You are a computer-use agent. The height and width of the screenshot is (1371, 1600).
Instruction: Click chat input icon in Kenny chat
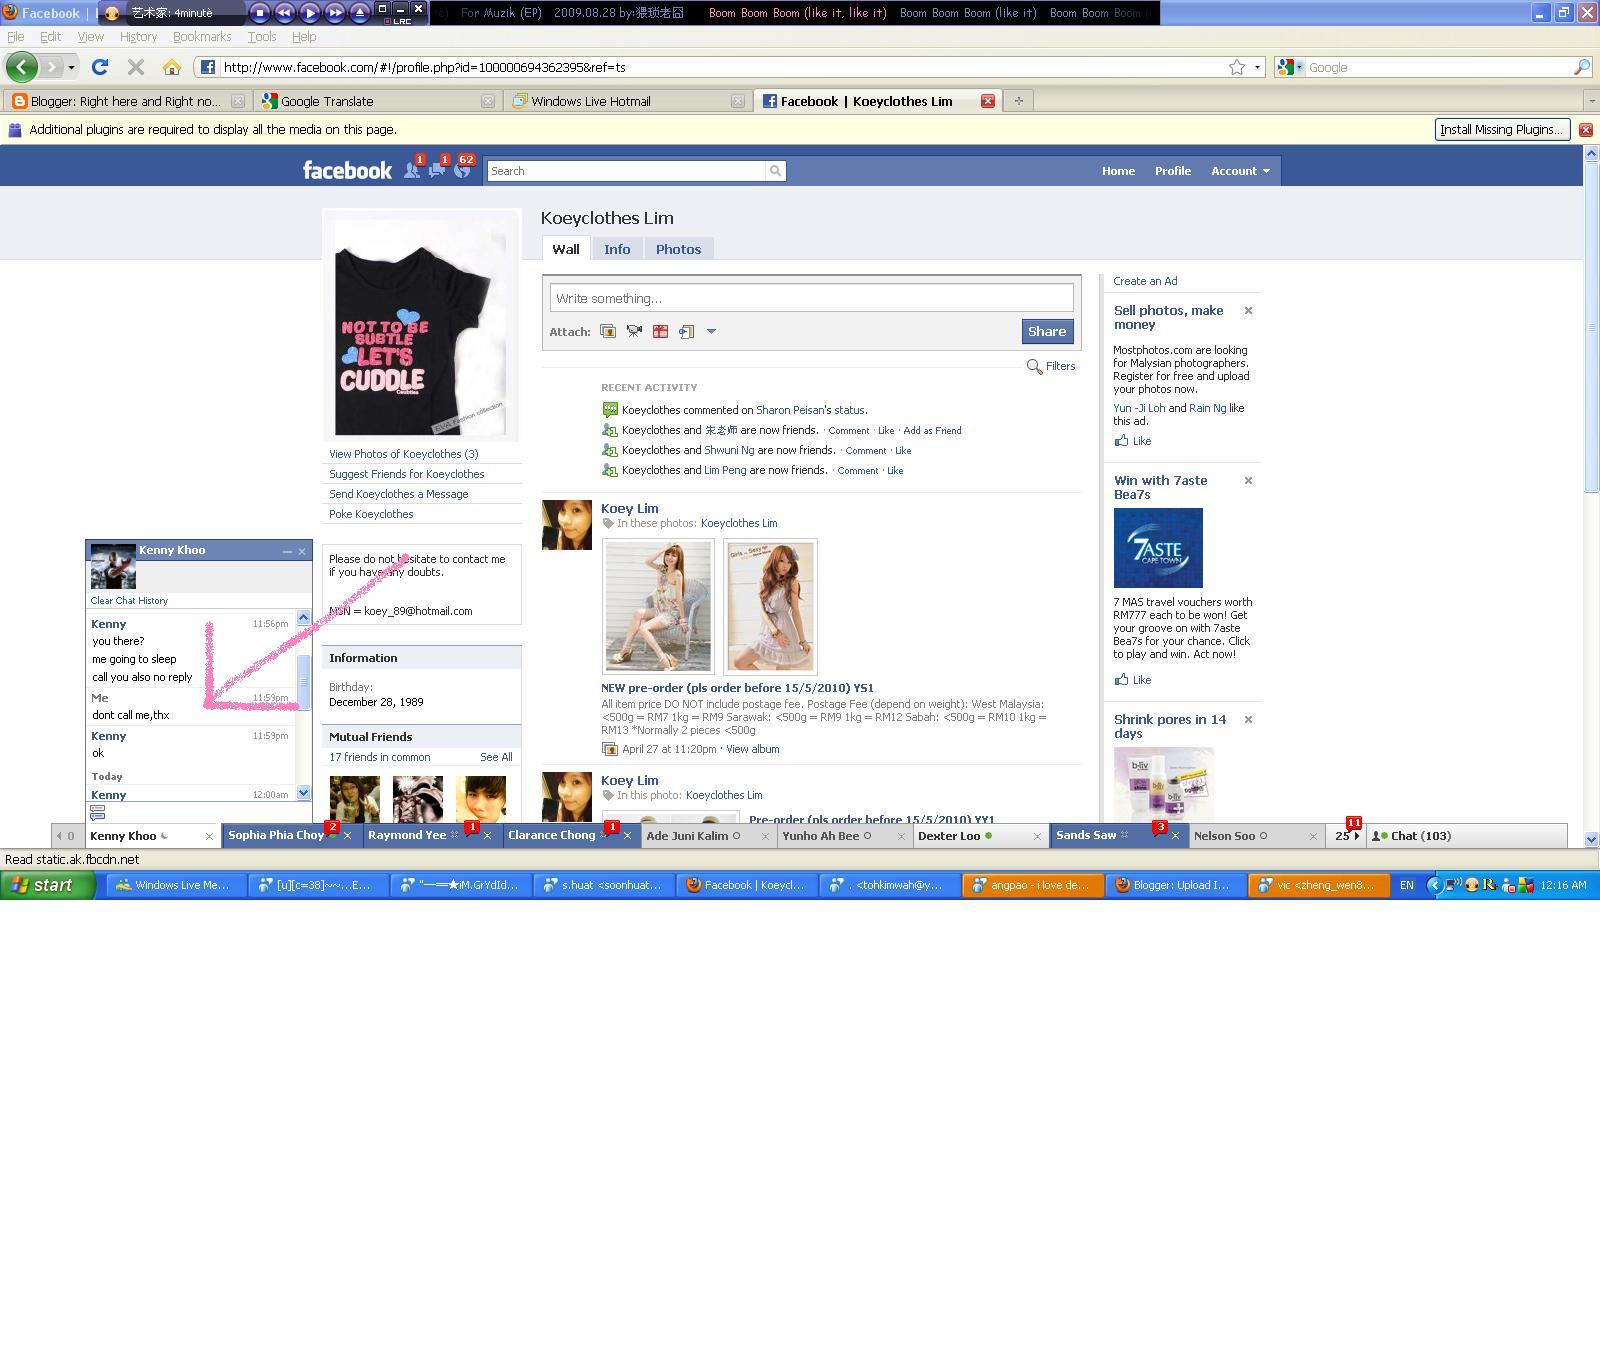pos(97,812)
